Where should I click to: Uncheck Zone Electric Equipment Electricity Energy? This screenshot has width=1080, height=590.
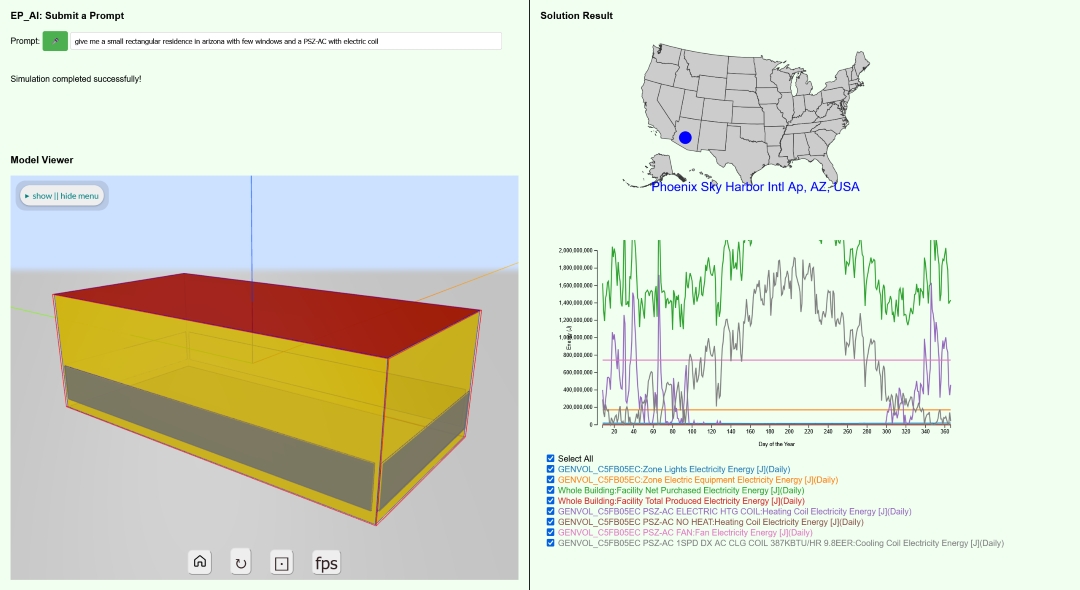pos(551,480)
